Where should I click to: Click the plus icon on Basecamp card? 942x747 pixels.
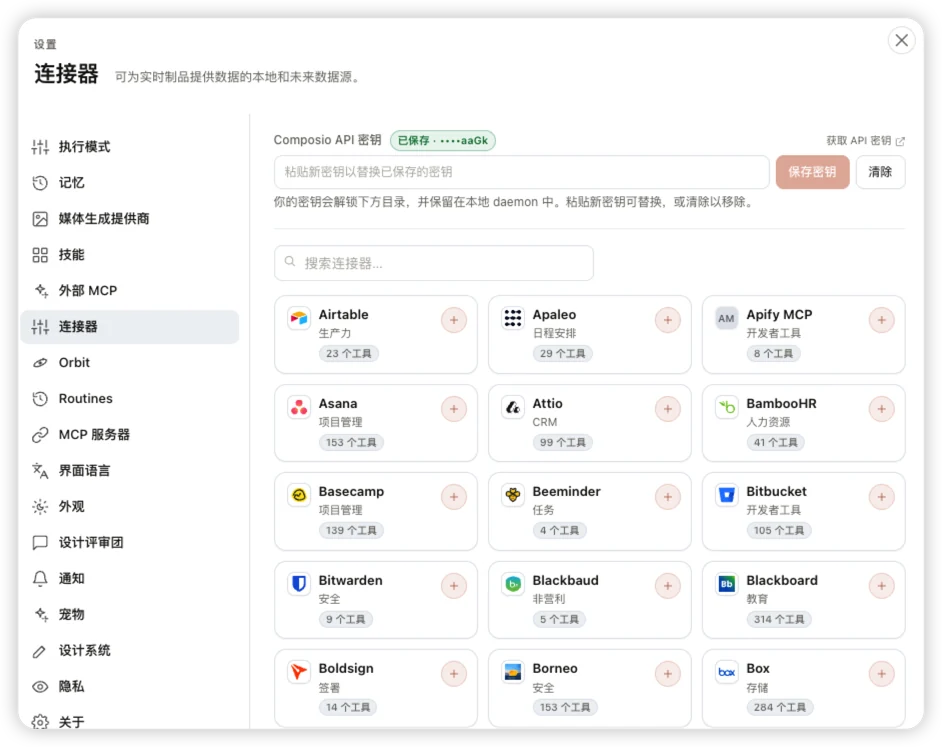coord(454,497)
